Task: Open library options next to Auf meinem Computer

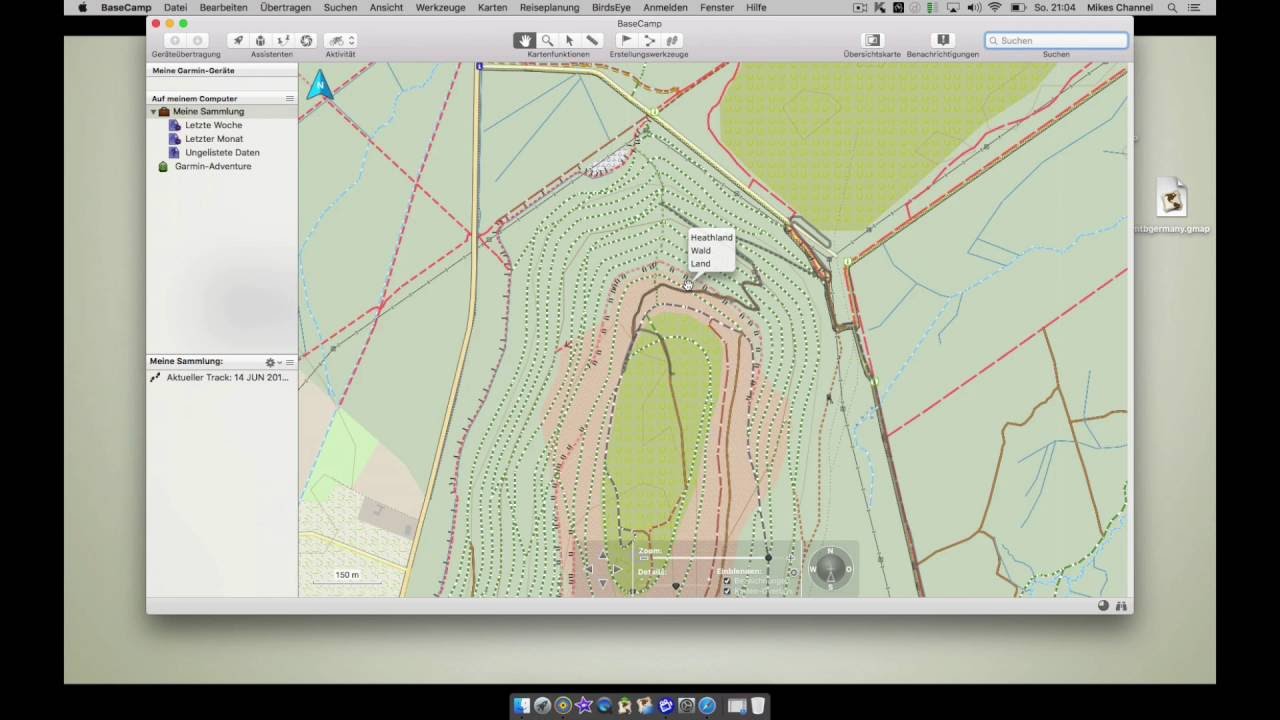Action: click(x=290, y=99)
